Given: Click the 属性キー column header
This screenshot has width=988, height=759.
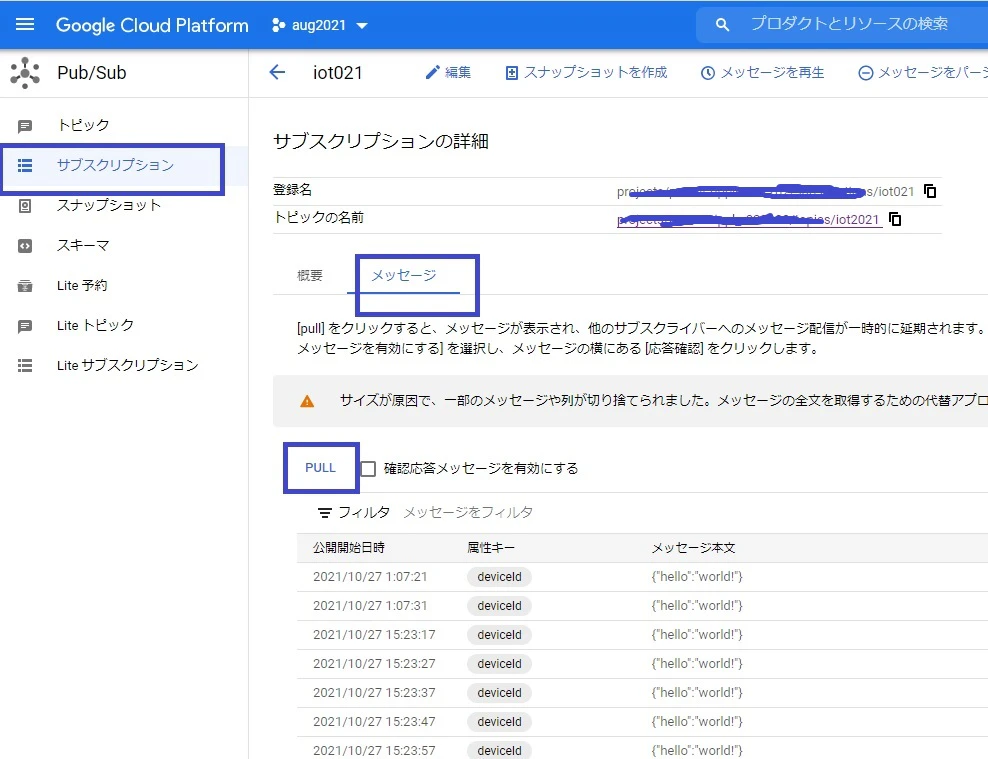Looking at the screenshot, I should tap(491, 548).
